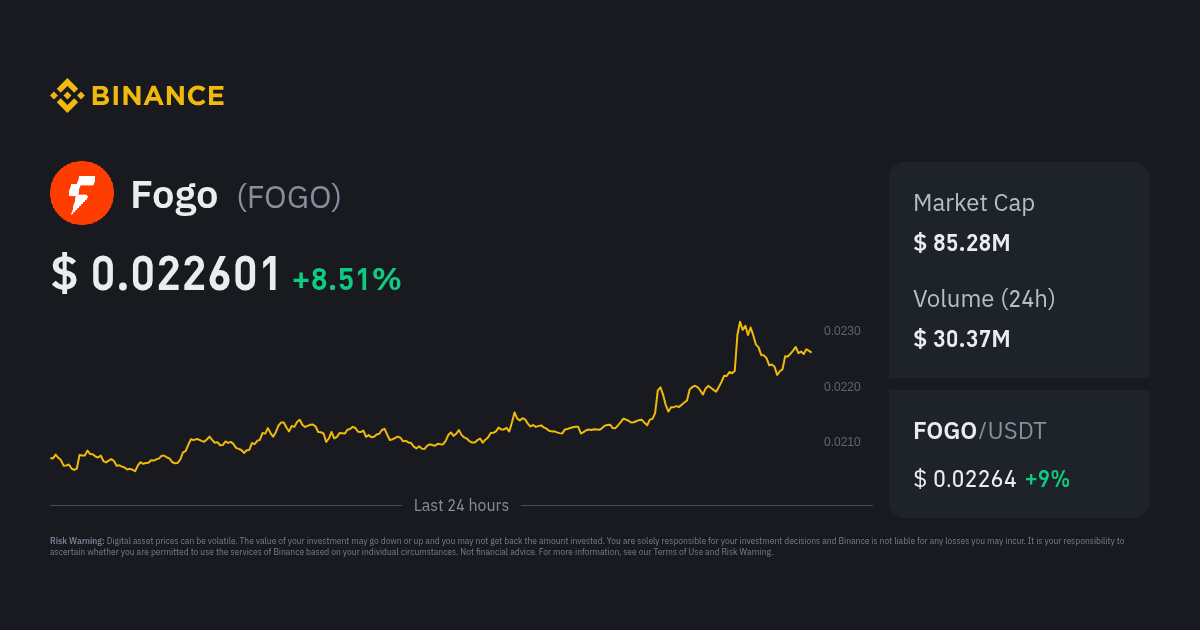The width and height of the screenshot is (1200, 630).
Task: Click the chart's highest price peak
Action: pos(739,323)
